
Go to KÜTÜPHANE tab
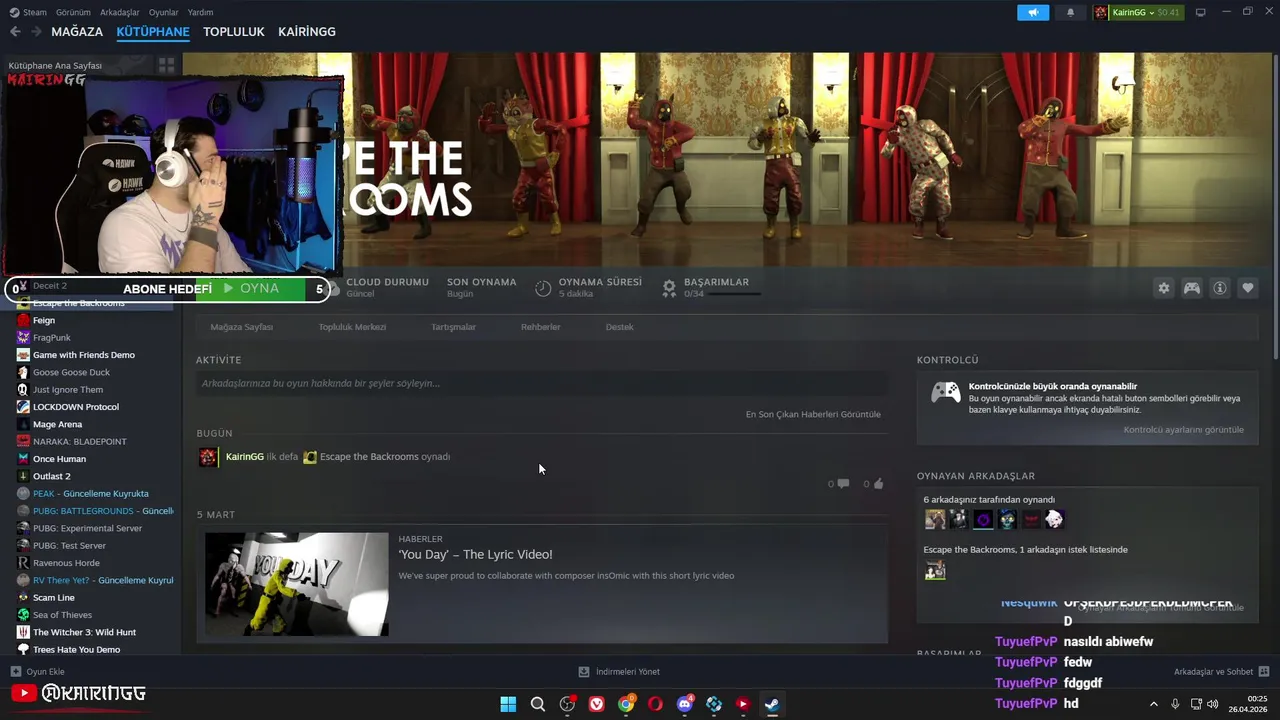pyautogui.click(x=153, y=32)
